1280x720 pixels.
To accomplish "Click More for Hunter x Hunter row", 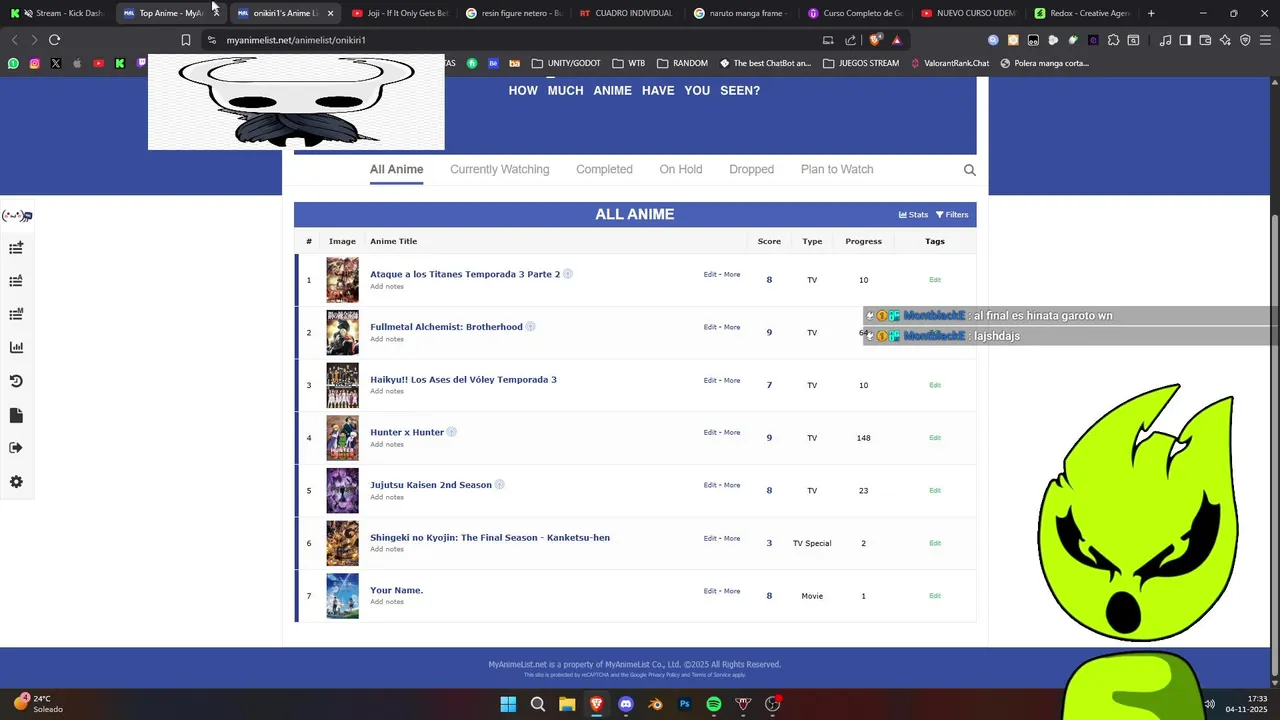I will click(732, 432).
